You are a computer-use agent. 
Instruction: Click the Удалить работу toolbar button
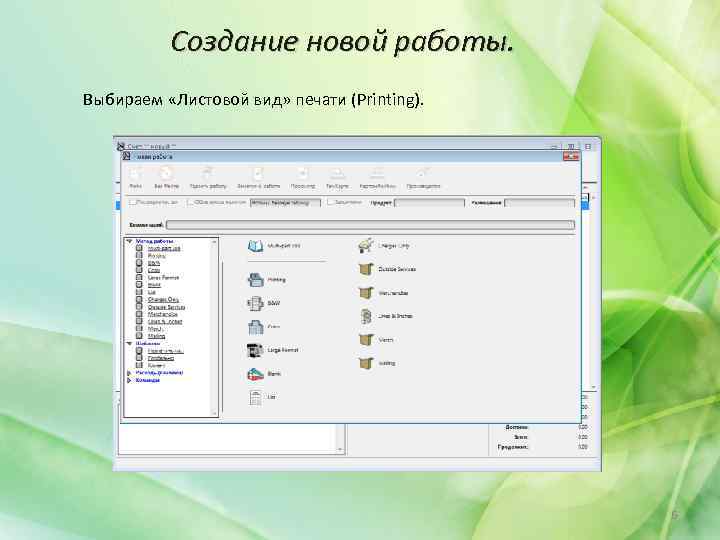[208, 178]
